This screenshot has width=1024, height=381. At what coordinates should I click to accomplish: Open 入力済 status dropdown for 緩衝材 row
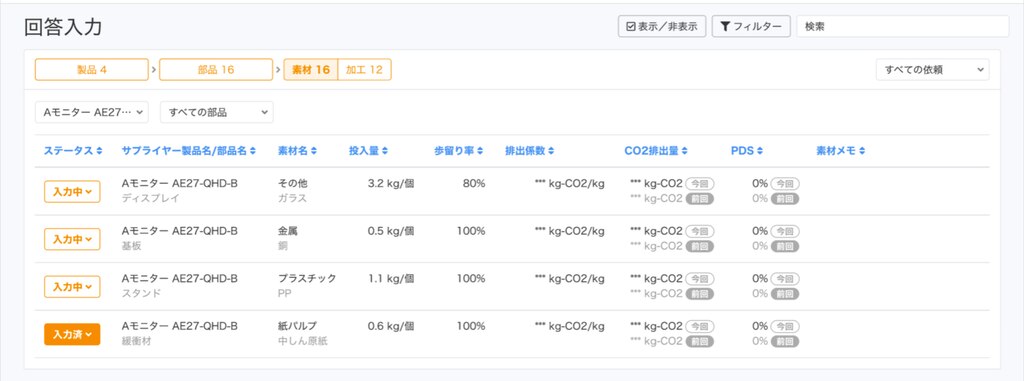(72, 335)
